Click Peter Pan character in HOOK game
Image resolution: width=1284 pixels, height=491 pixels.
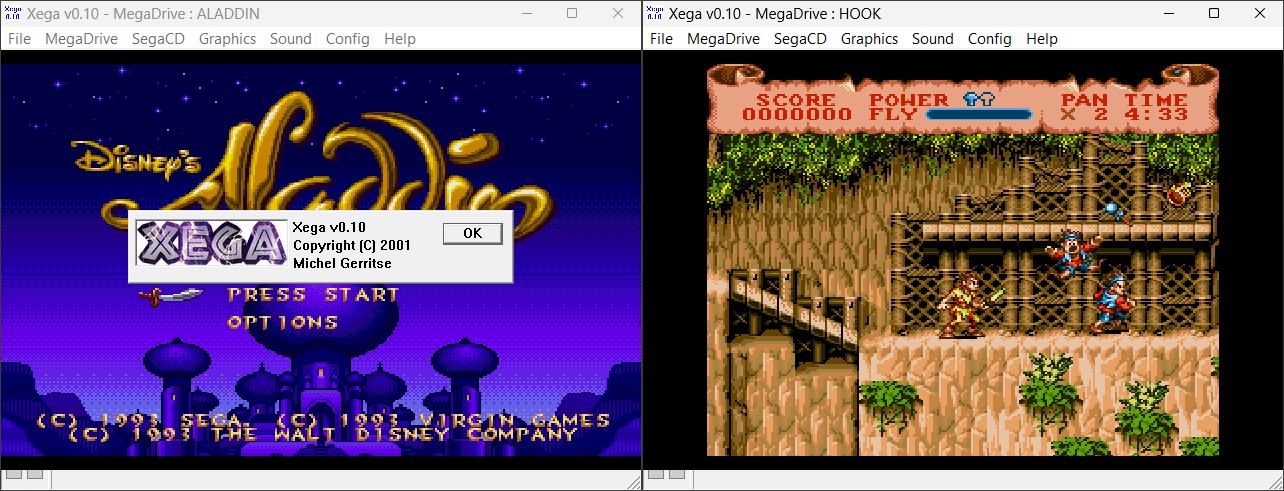[968, 306]
